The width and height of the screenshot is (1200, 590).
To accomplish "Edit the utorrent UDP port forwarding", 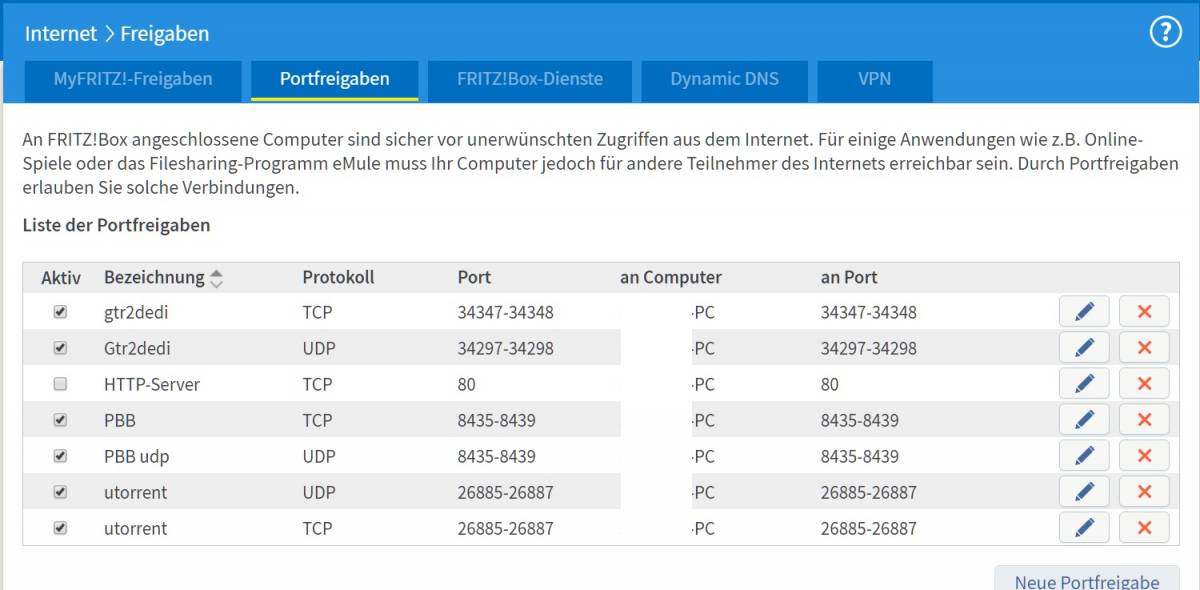I will click(x=1084, y=492).
